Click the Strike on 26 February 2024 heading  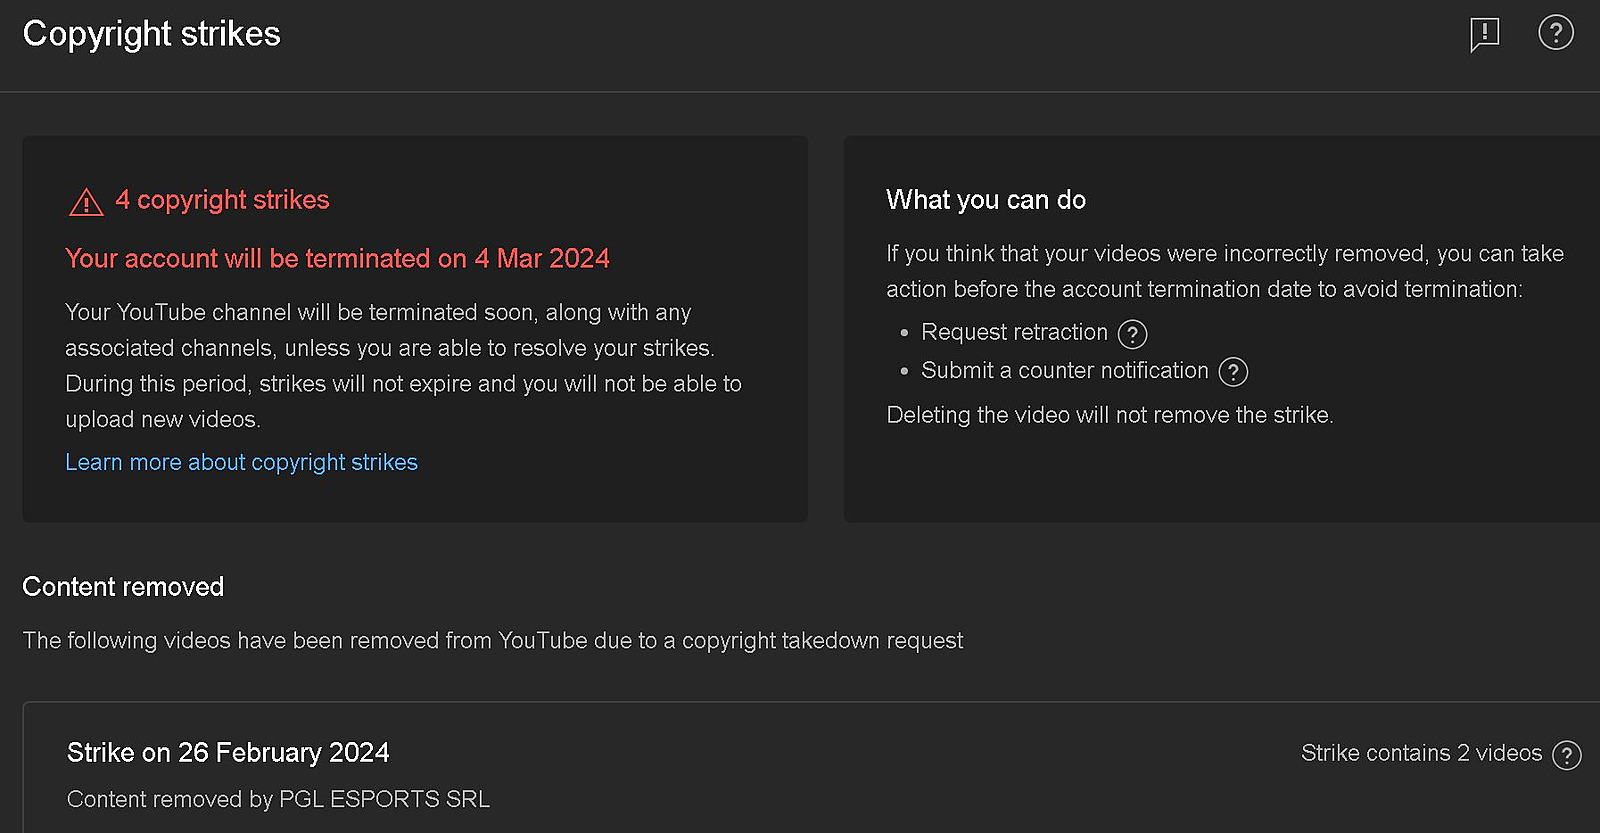point(228,753)
